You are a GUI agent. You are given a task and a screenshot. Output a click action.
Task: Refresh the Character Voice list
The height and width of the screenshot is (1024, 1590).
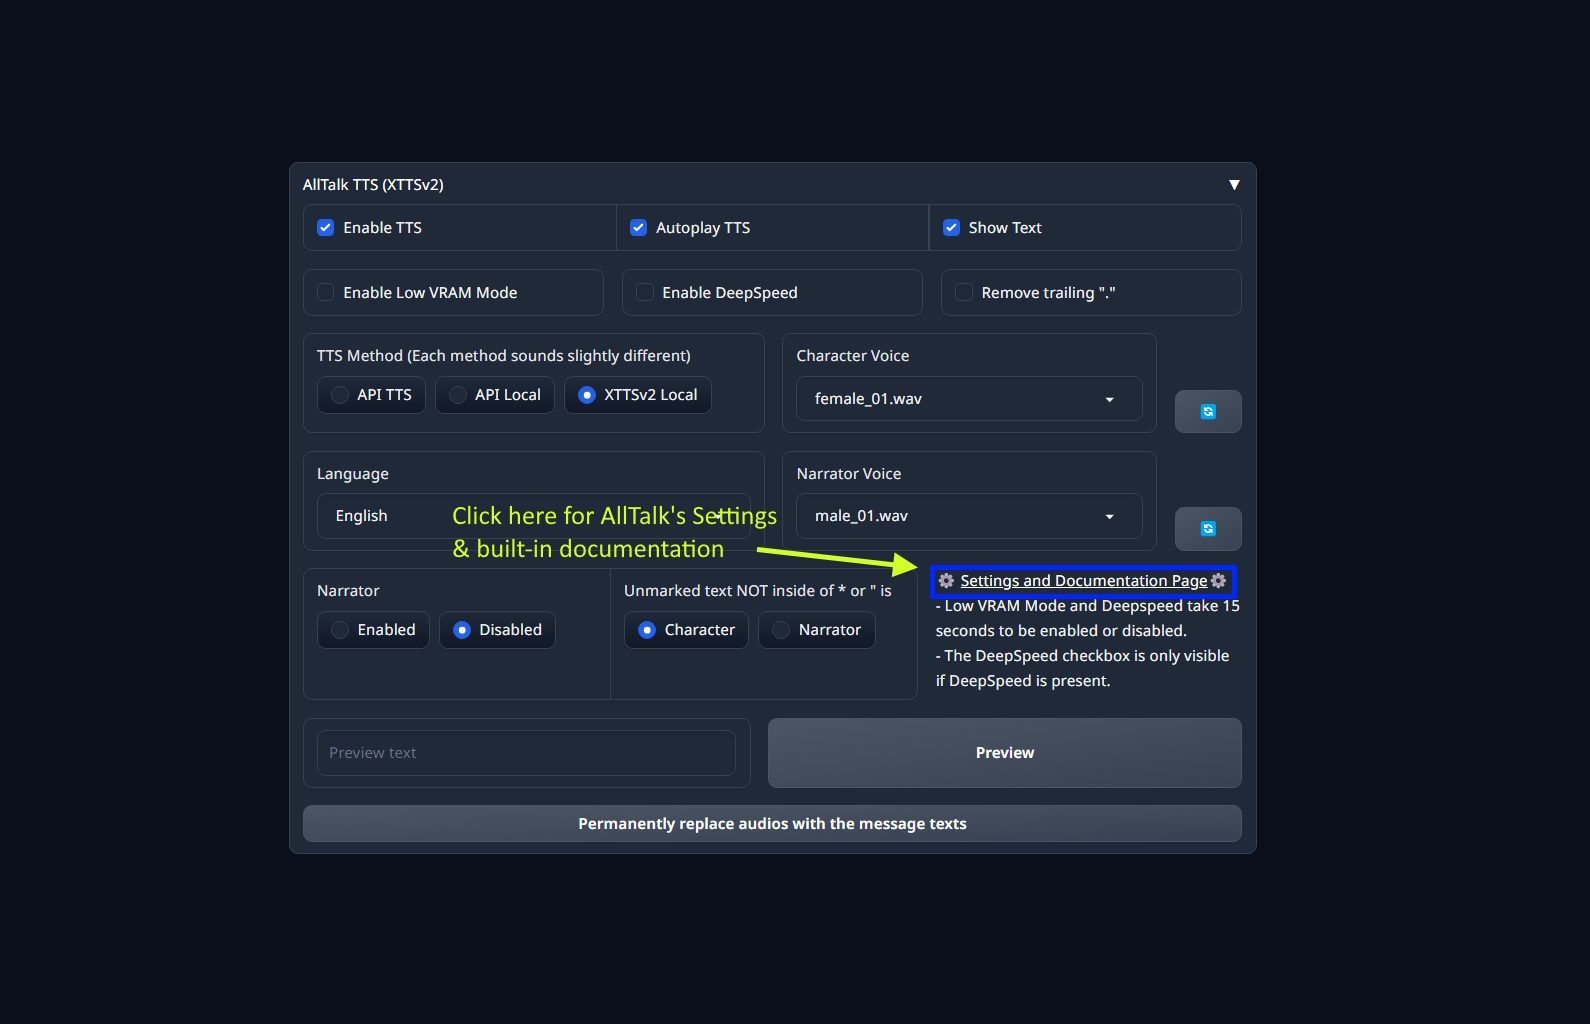tap(1208, 411)
